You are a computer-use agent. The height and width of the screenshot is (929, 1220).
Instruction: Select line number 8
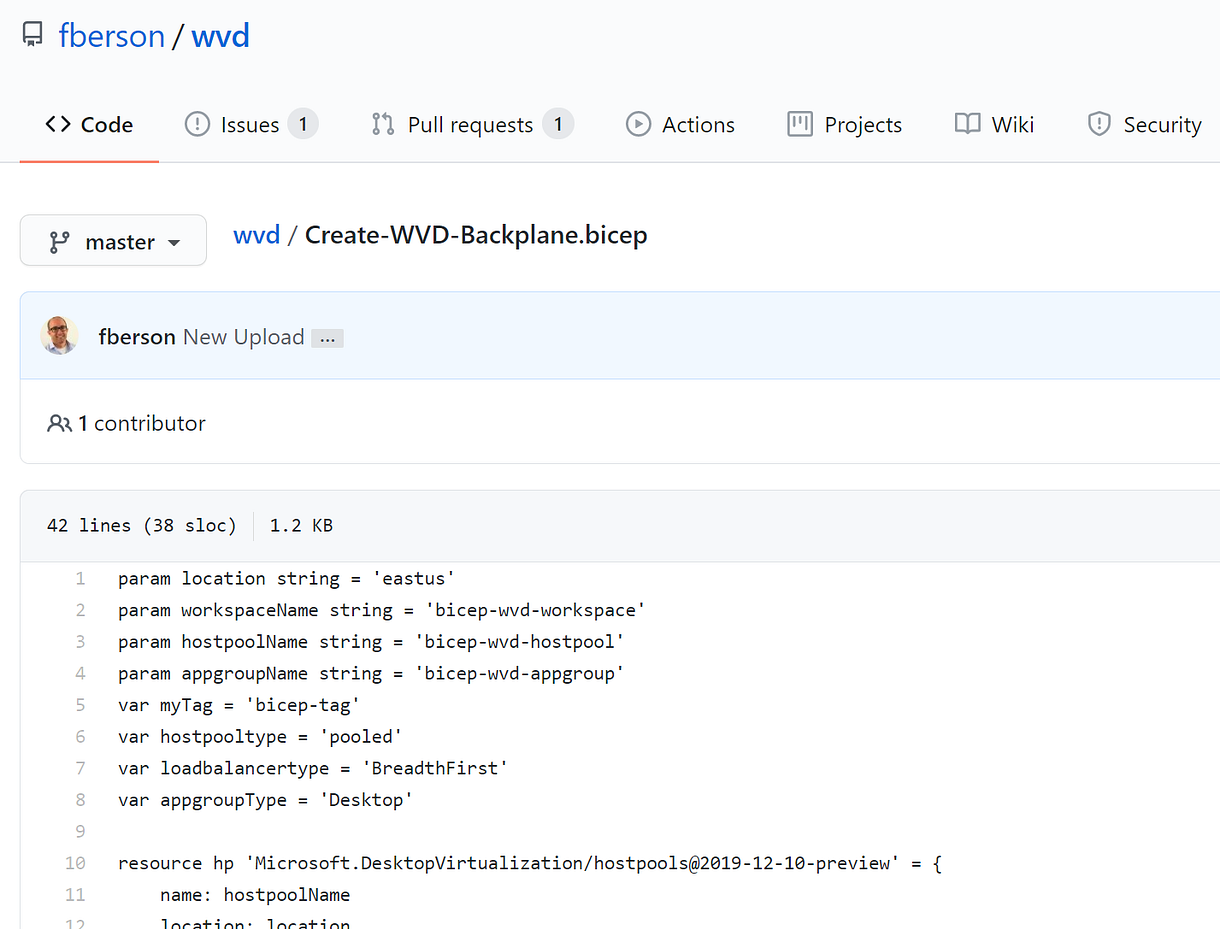point(80,800)
